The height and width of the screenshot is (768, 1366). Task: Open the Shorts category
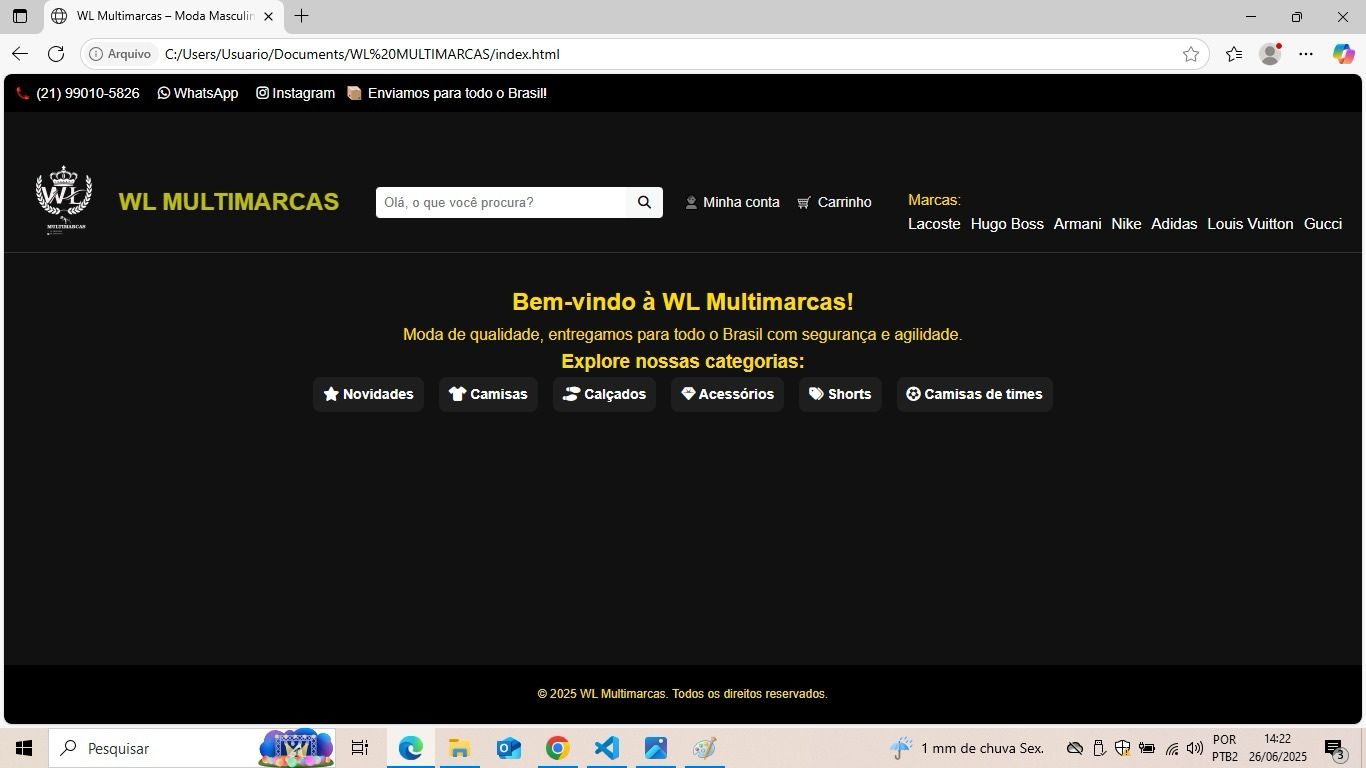click(x=840, y=394)
